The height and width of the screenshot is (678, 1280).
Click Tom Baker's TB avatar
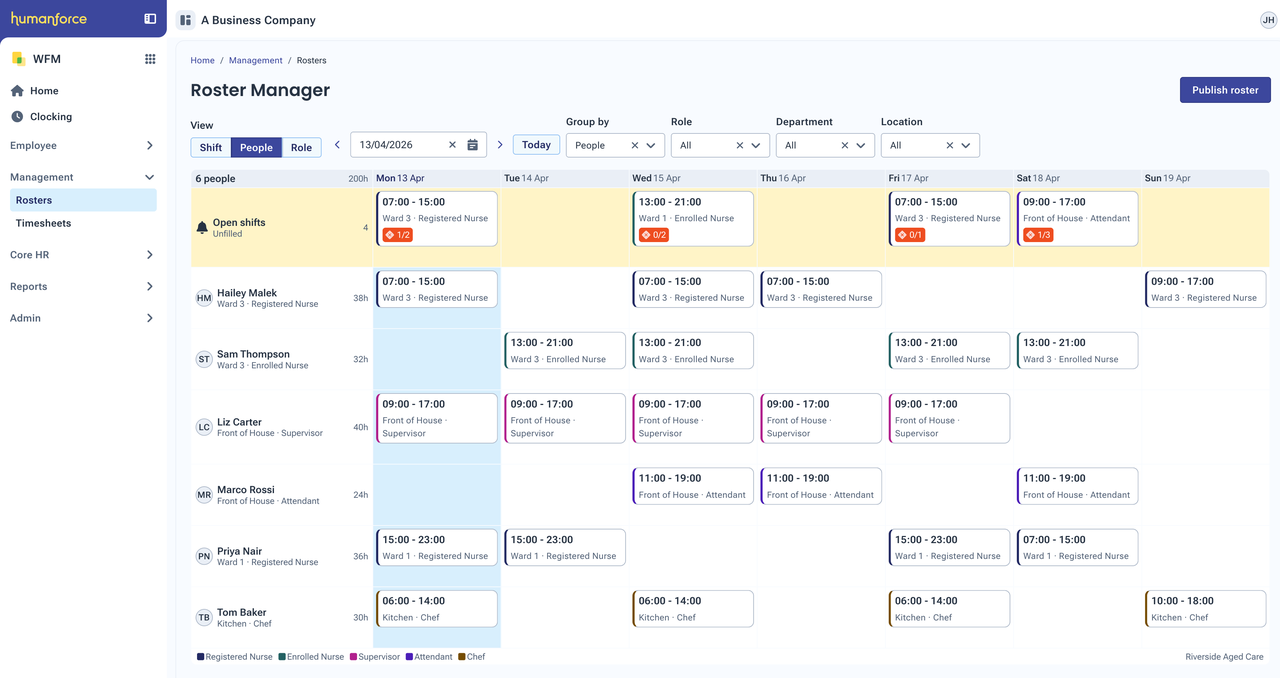point(204,618)
